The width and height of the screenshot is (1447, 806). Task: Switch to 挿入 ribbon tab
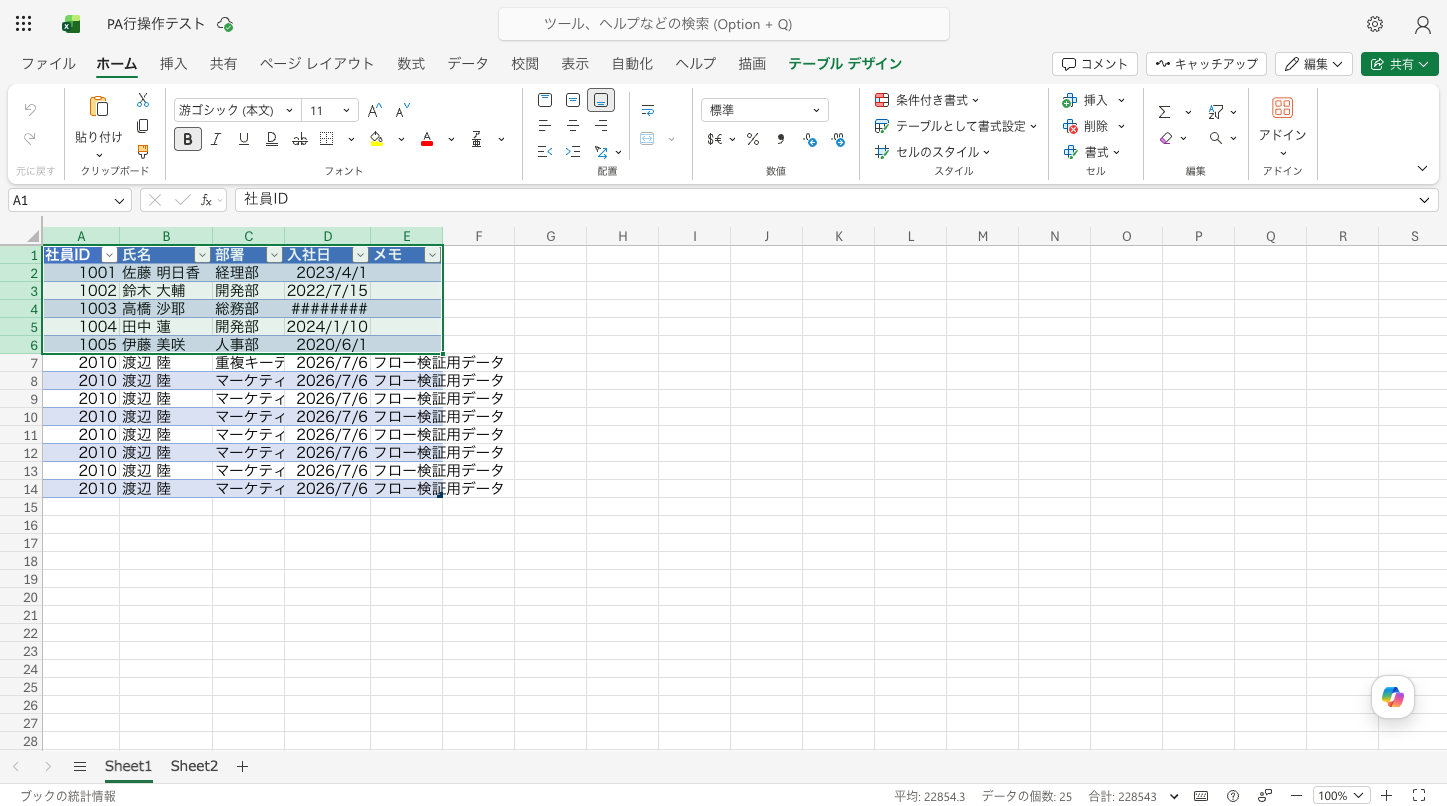click(173, 63)
